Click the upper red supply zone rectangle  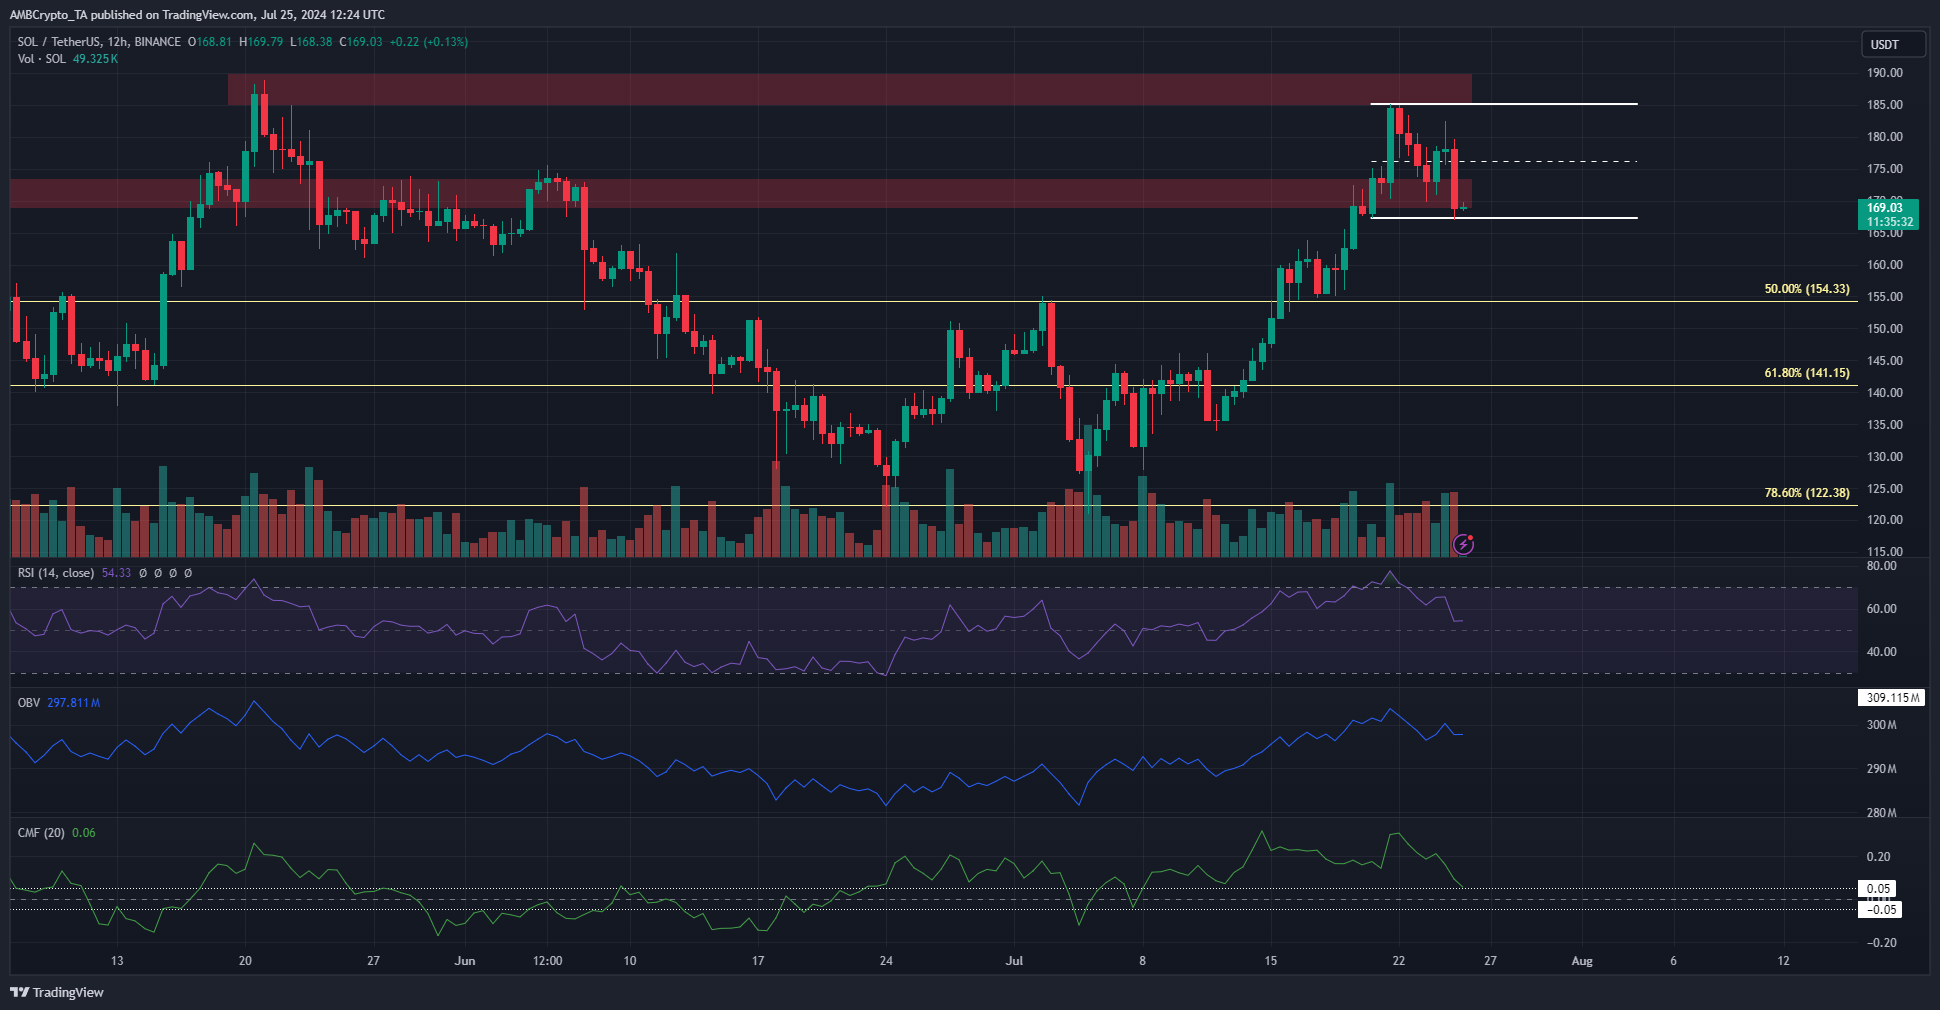click(x=849, y=89)
